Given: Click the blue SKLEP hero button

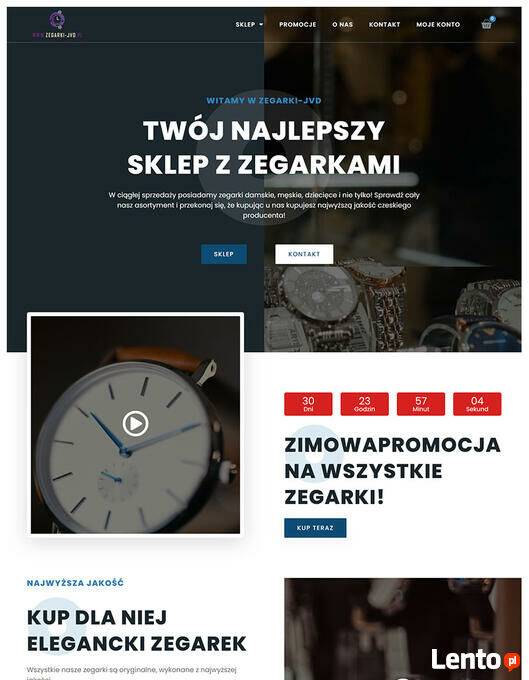Looking at the screenshot, I should [224, 254].
